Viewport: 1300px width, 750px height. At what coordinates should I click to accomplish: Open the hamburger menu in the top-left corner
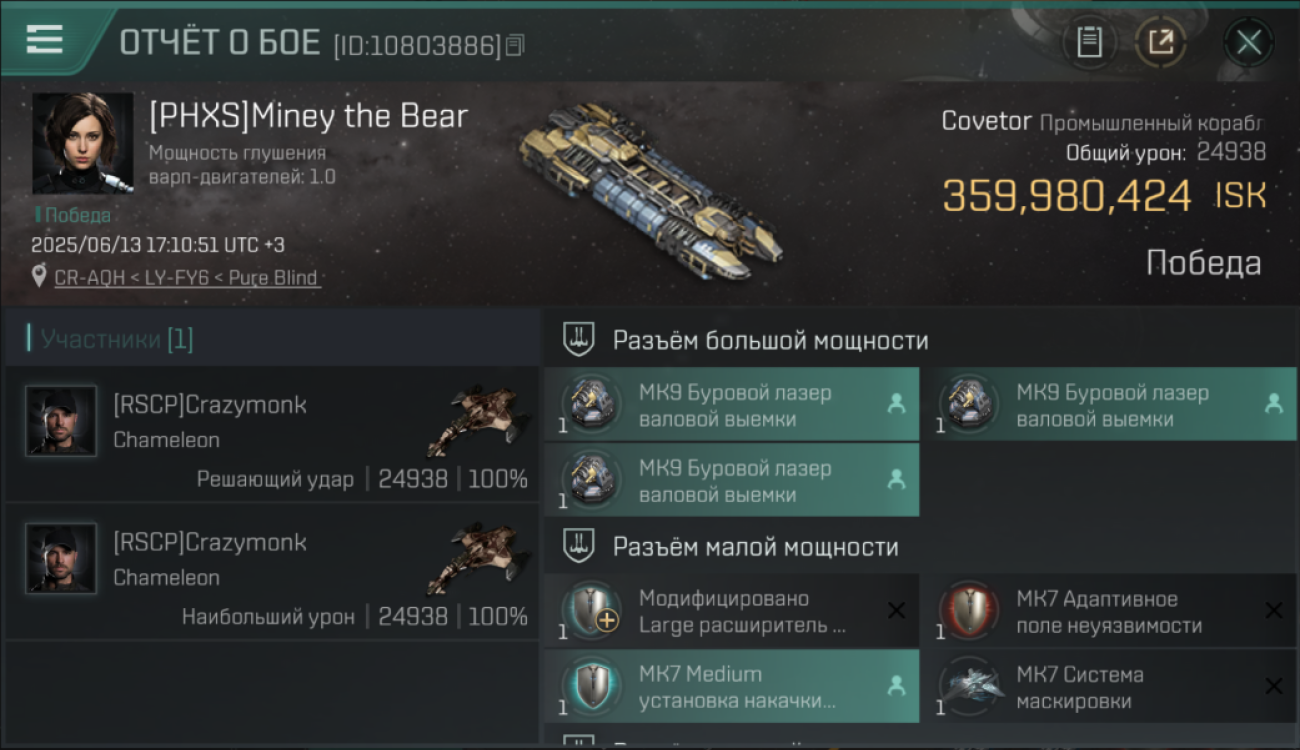click(x=44, y=40)
